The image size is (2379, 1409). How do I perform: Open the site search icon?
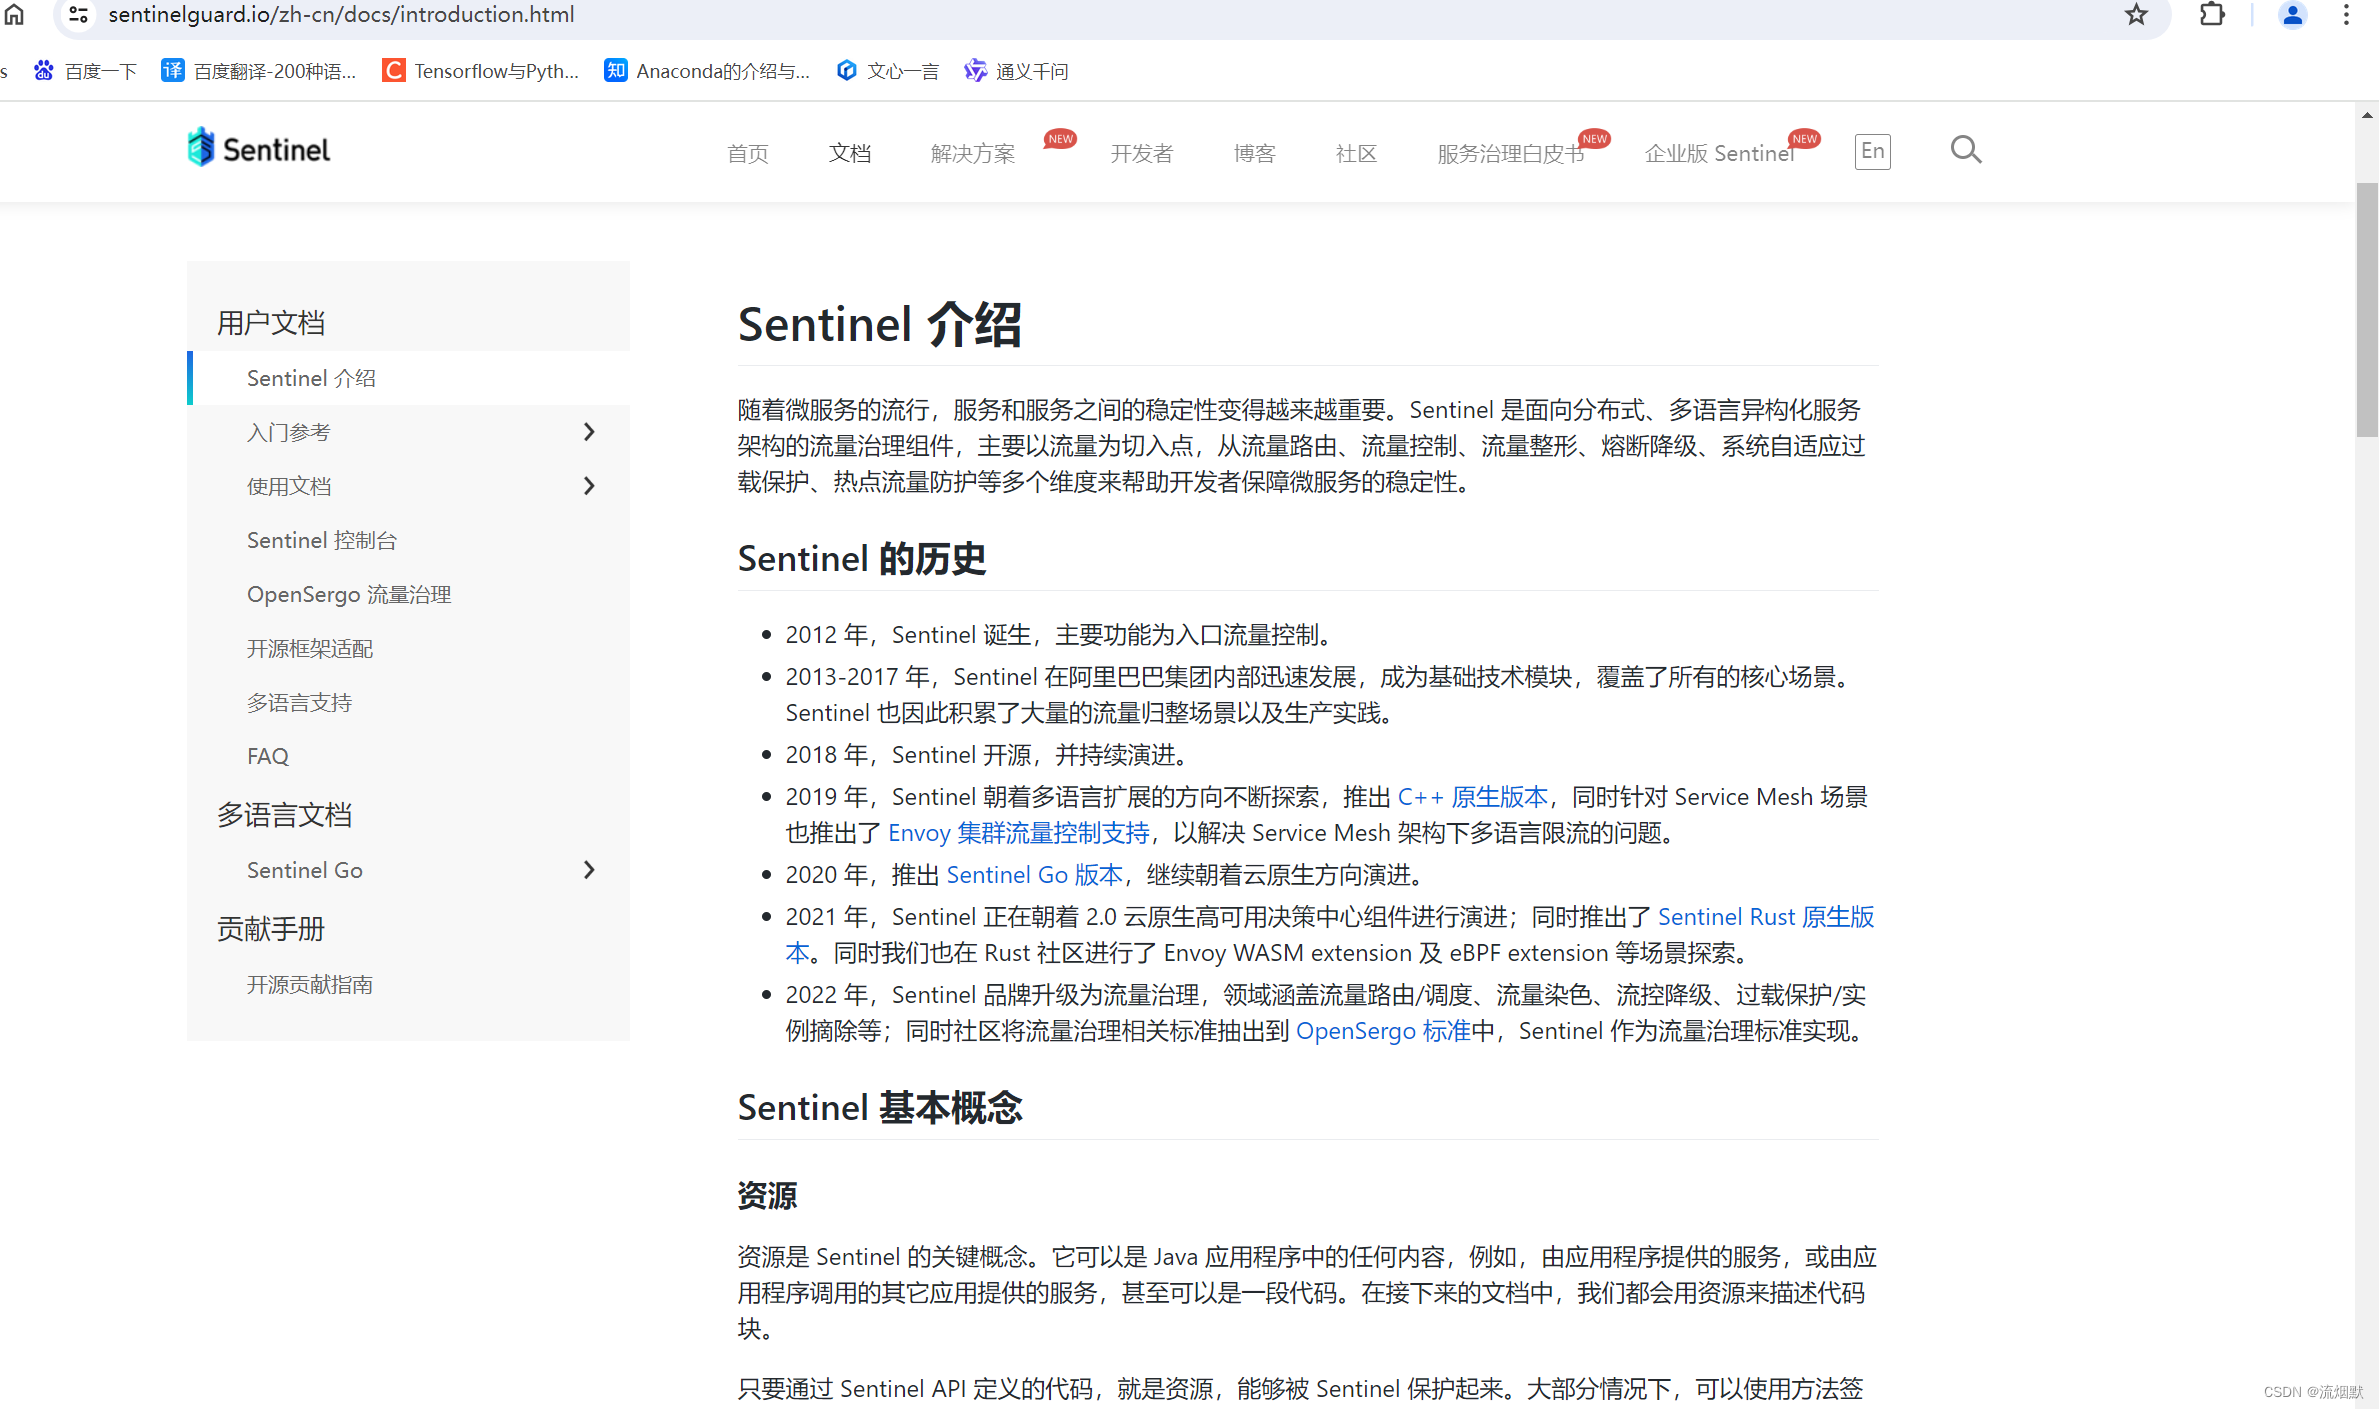click(x=1964, y=150)
